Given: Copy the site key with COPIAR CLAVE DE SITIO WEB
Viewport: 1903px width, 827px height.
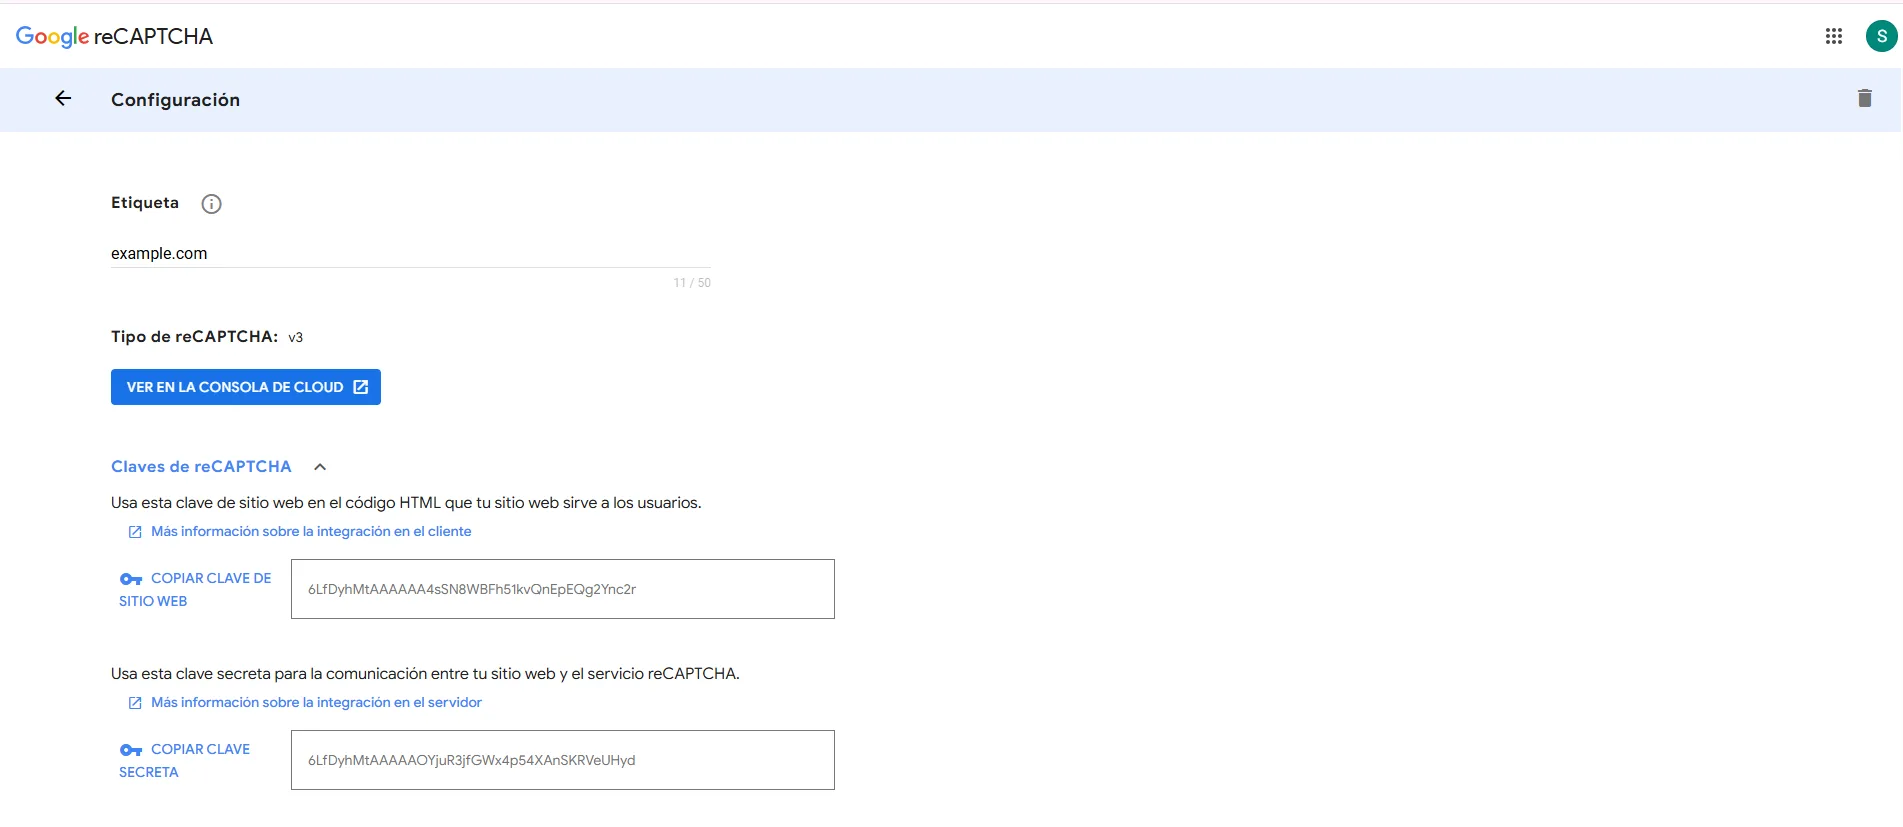Looking at the screenshot, I should coord(196,590).
